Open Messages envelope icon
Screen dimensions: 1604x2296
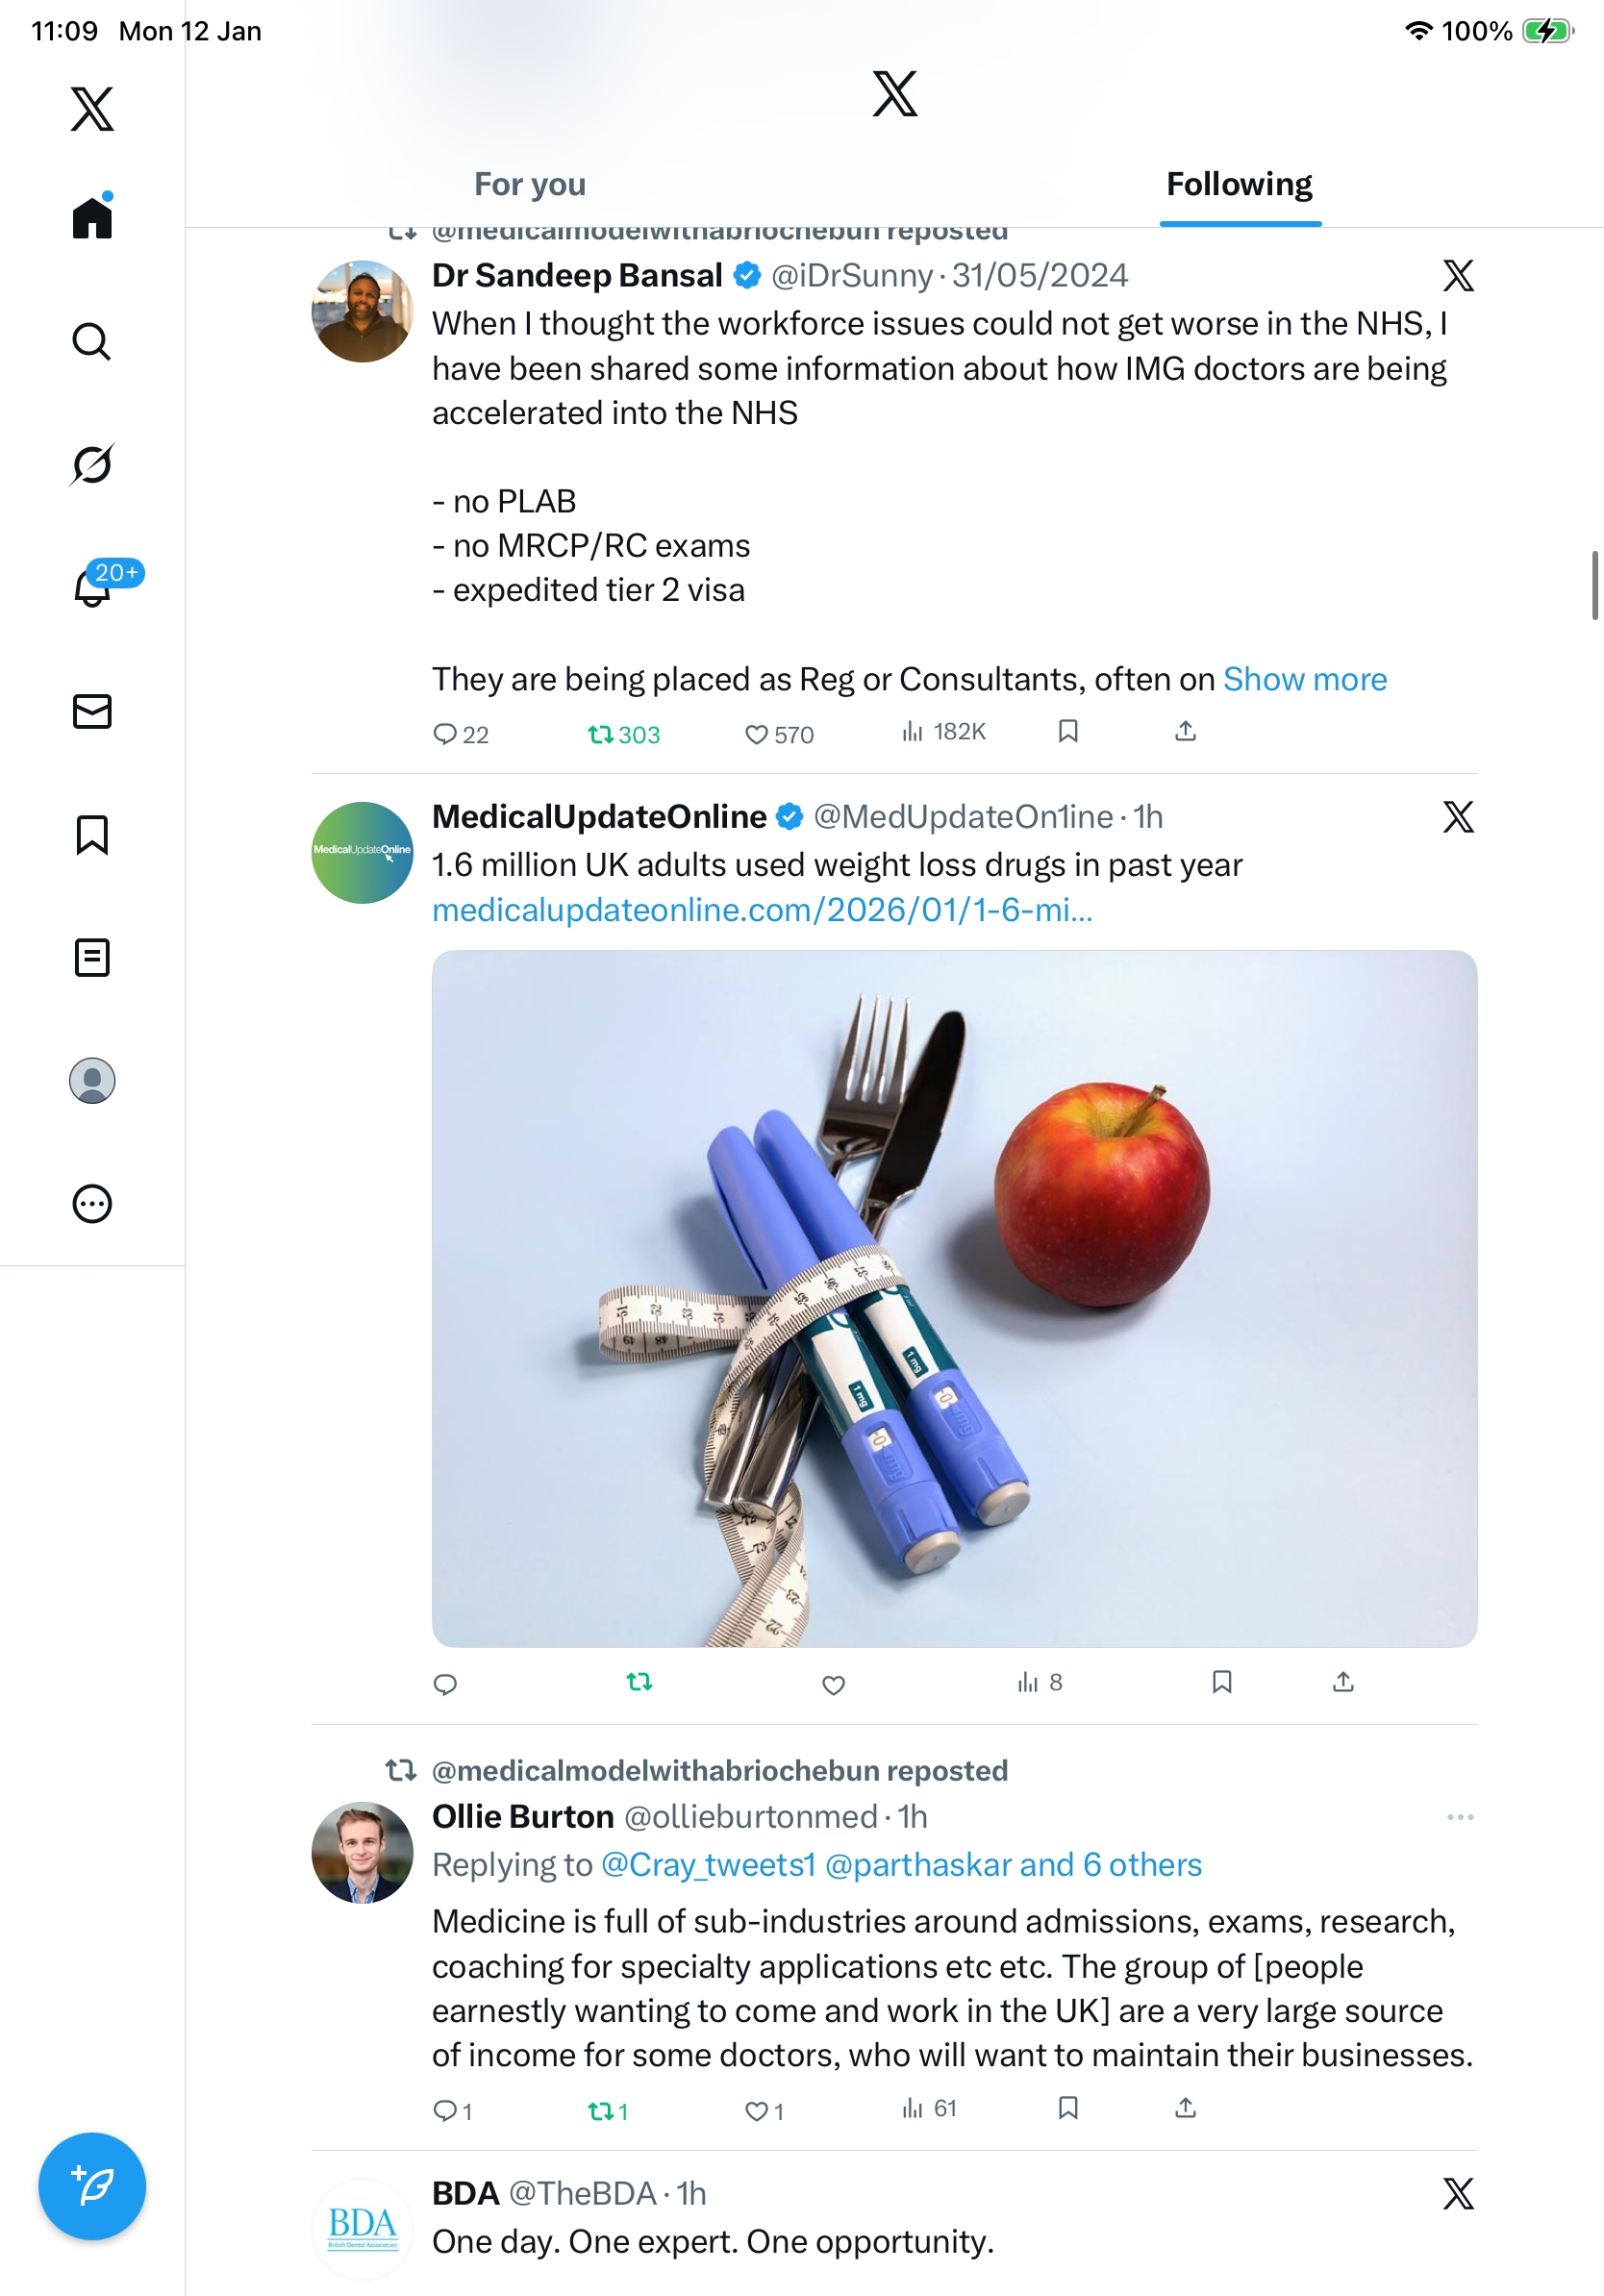92,712
